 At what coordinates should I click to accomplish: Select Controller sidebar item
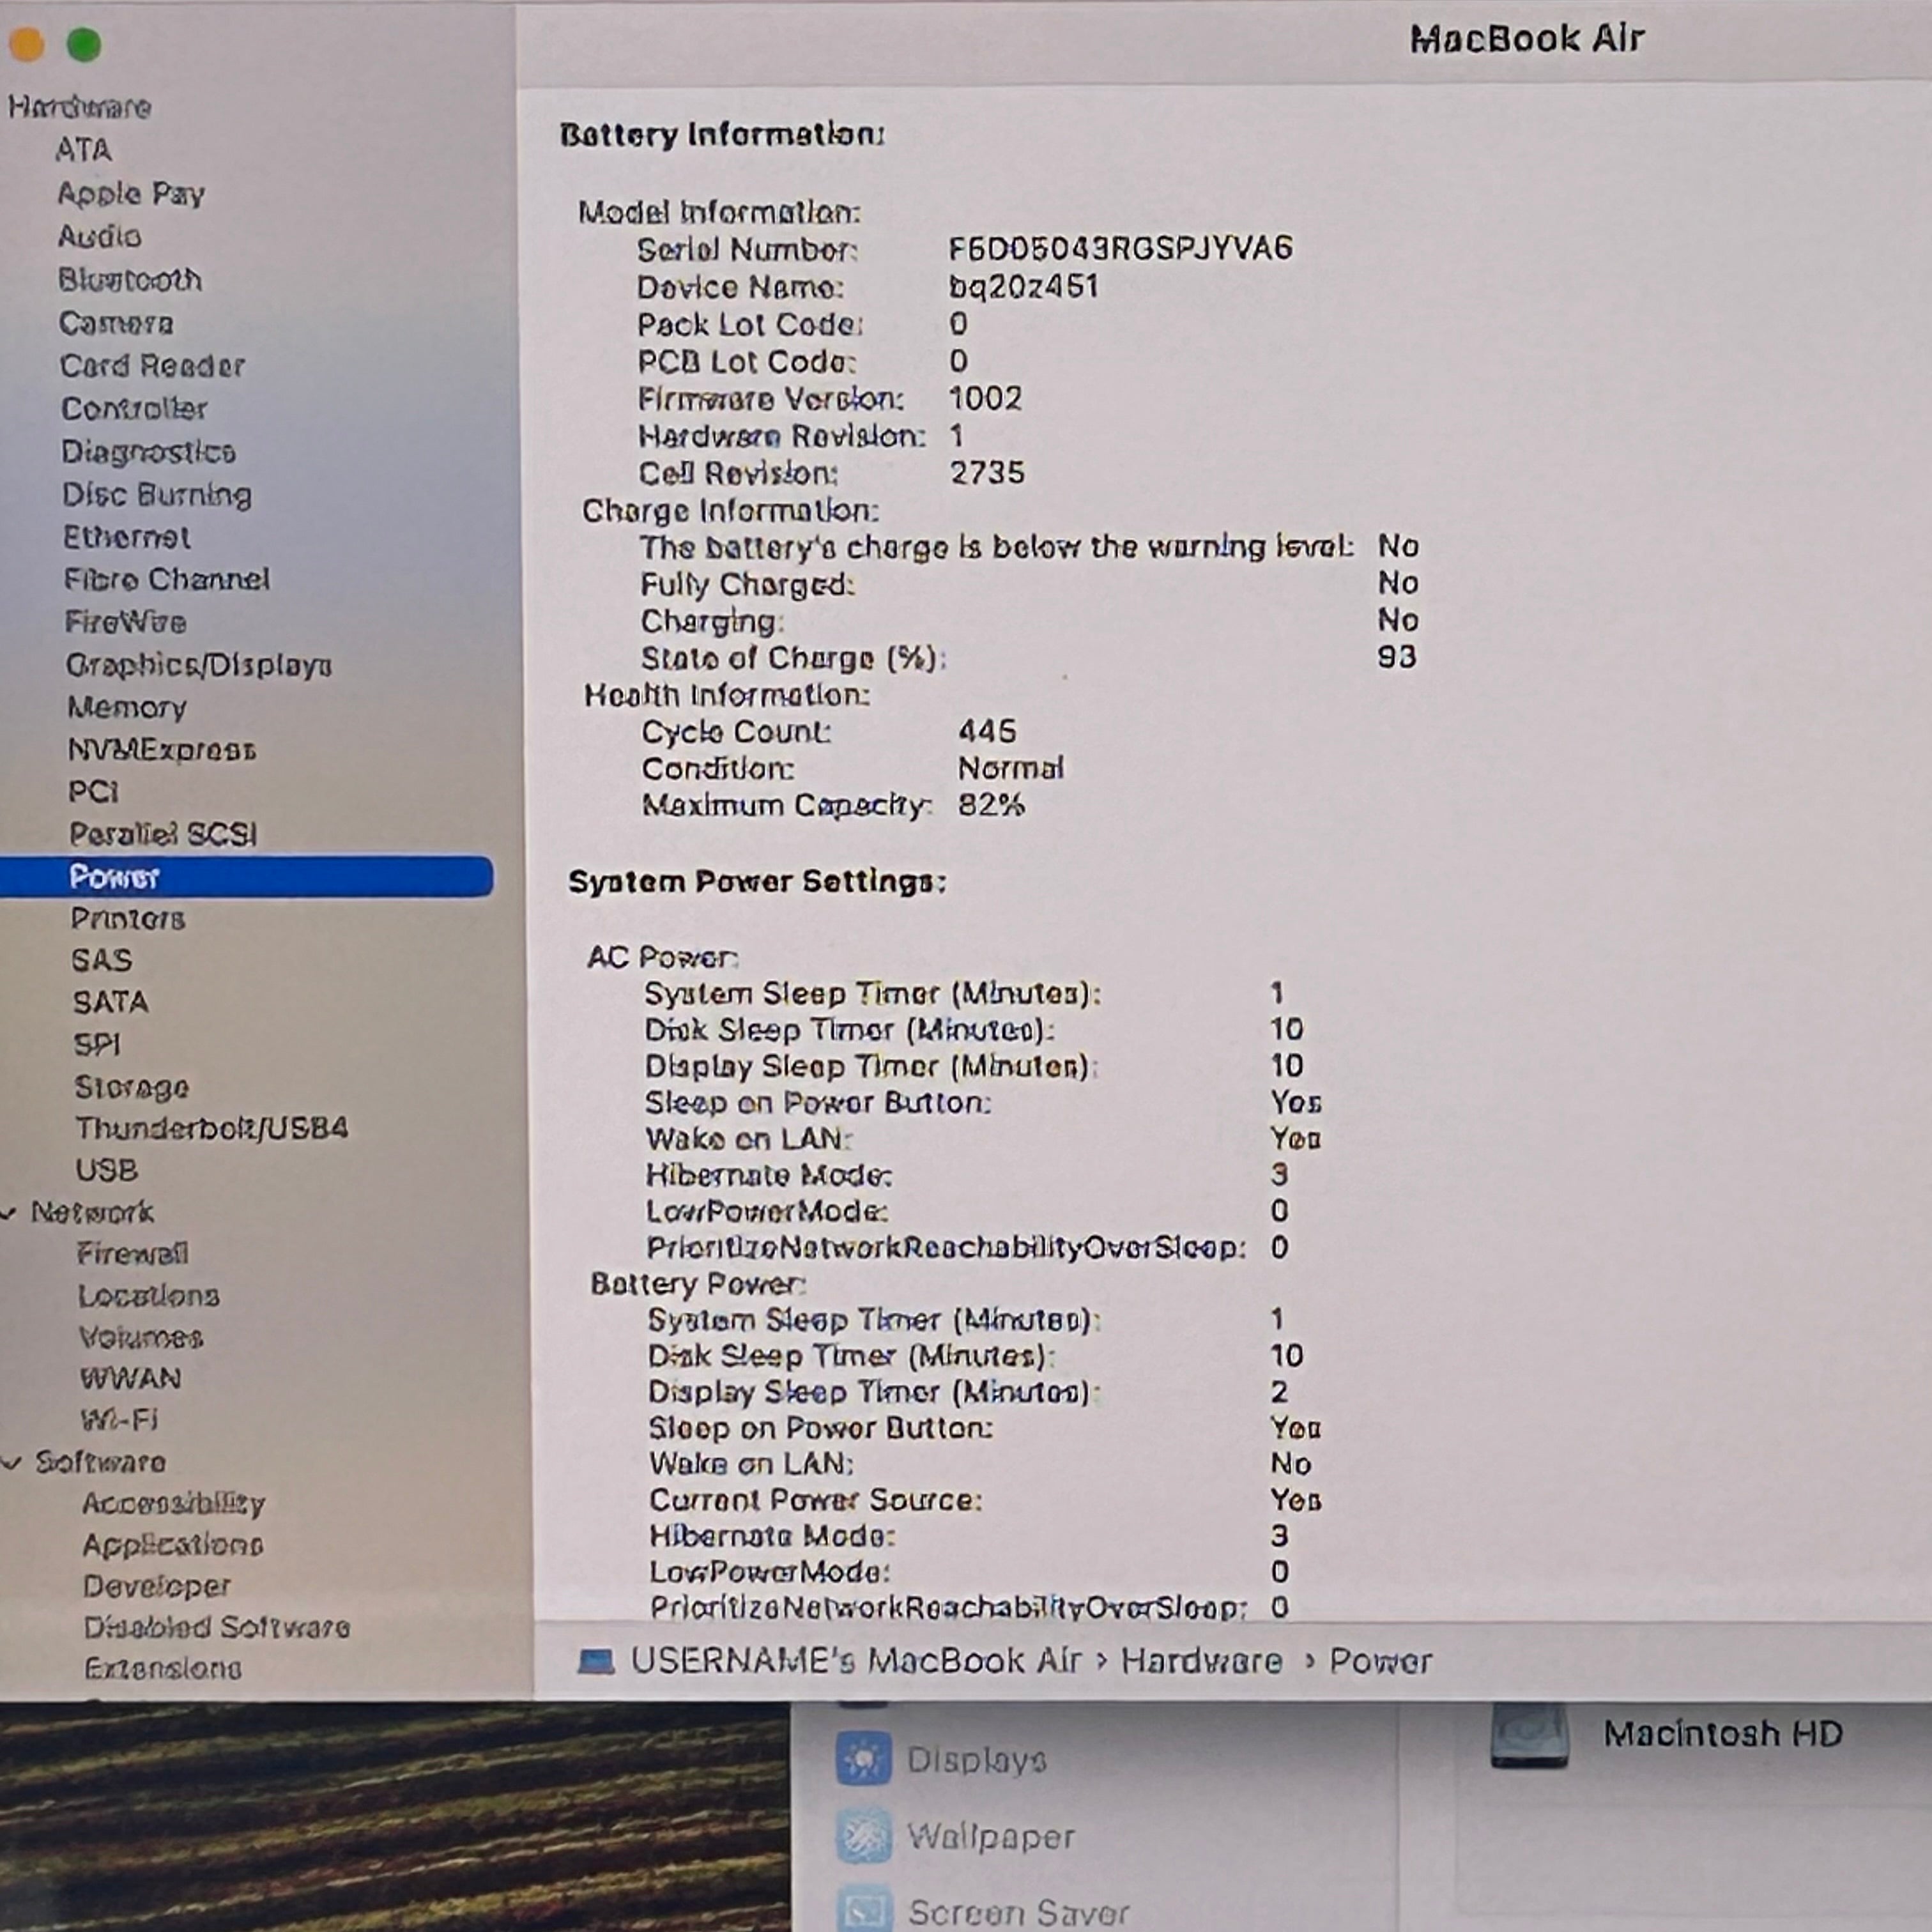pyautogui.click(x=134, y=408)
